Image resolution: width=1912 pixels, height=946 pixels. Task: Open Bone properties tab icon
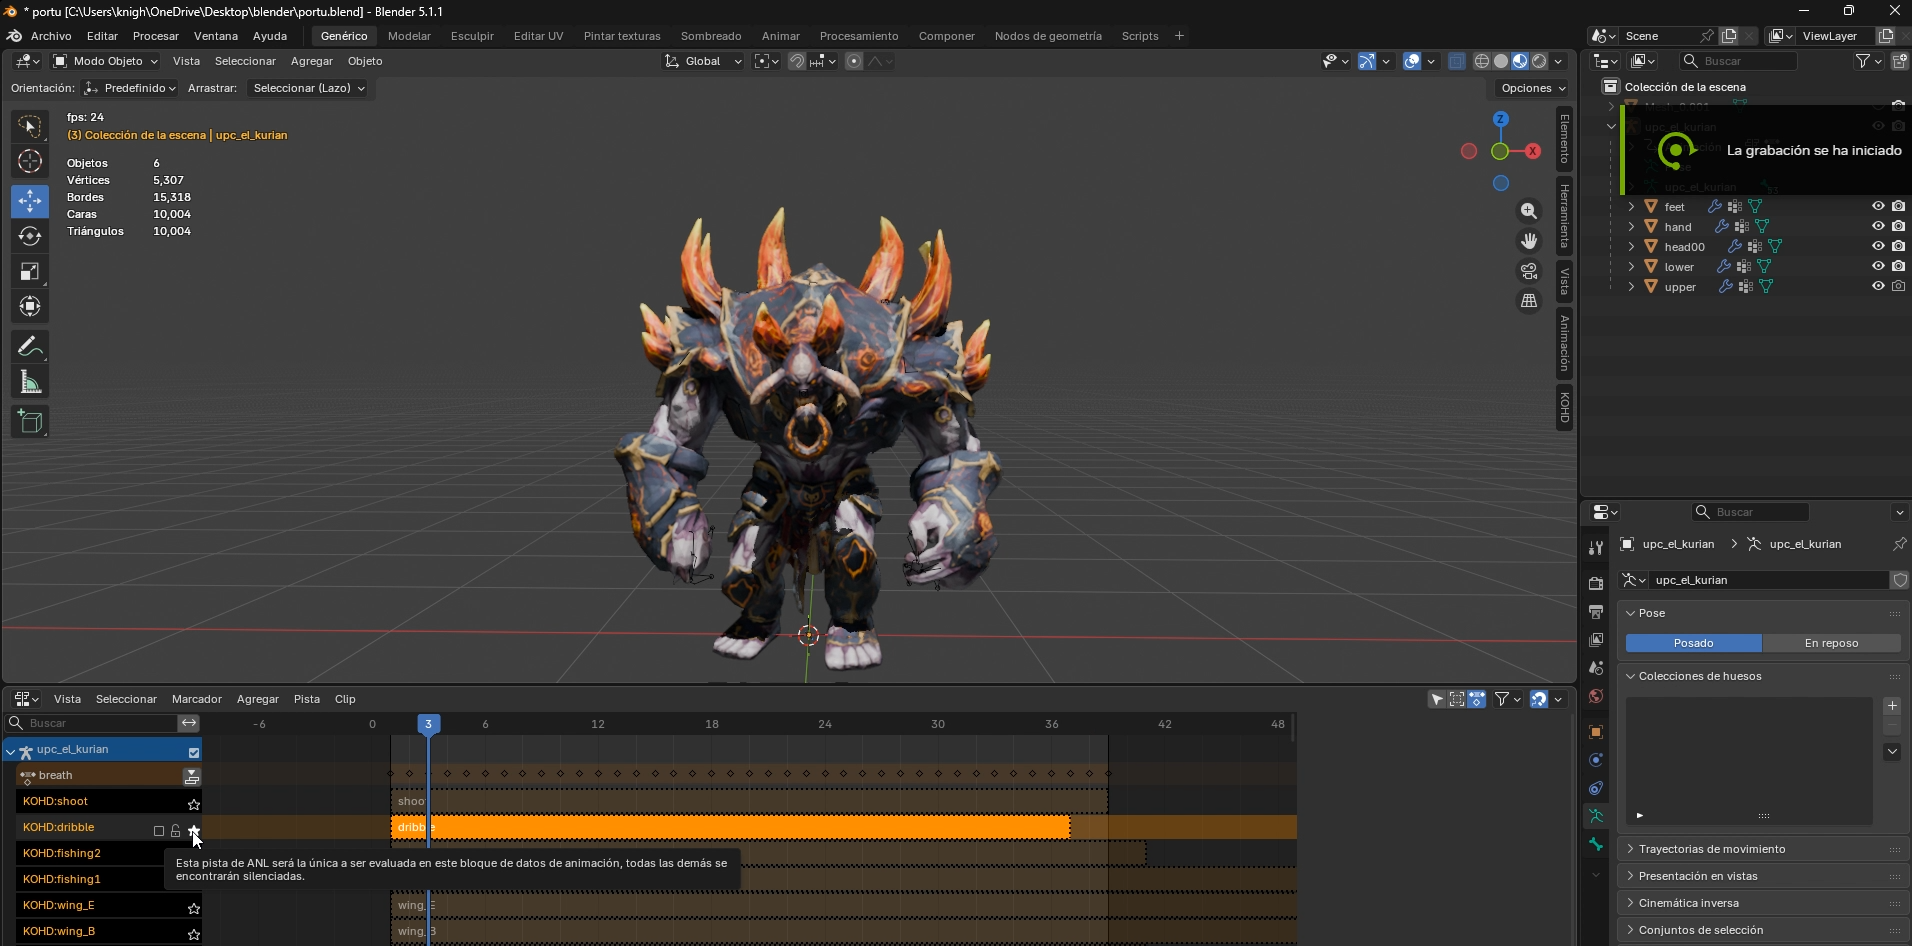(1596, 845)
